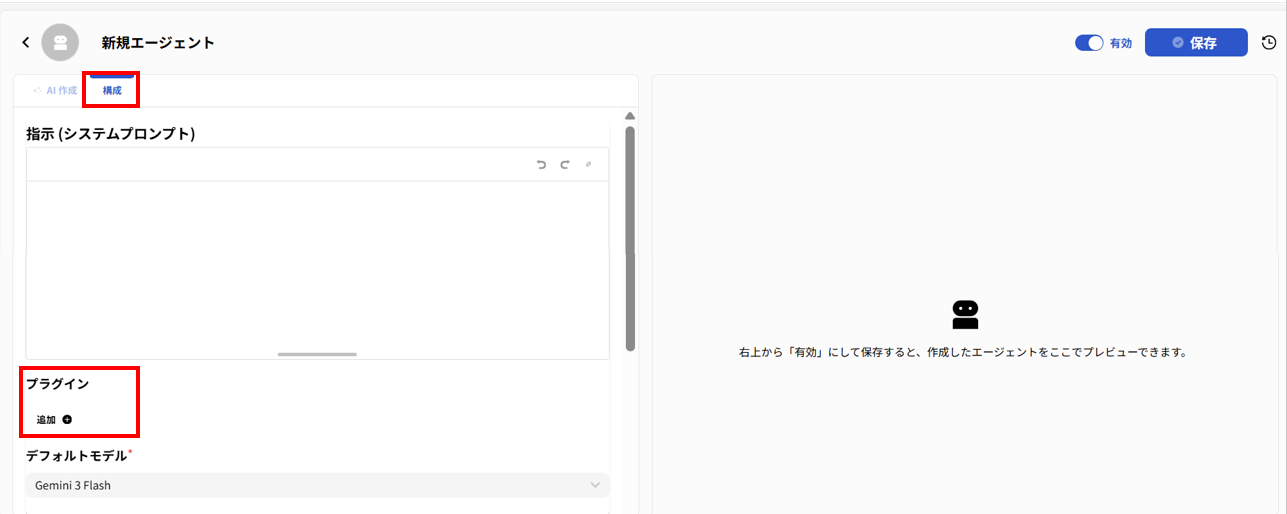1287x514 pixels.
Task: Expand the system prompt editor
Action: [x=589, y=165]
